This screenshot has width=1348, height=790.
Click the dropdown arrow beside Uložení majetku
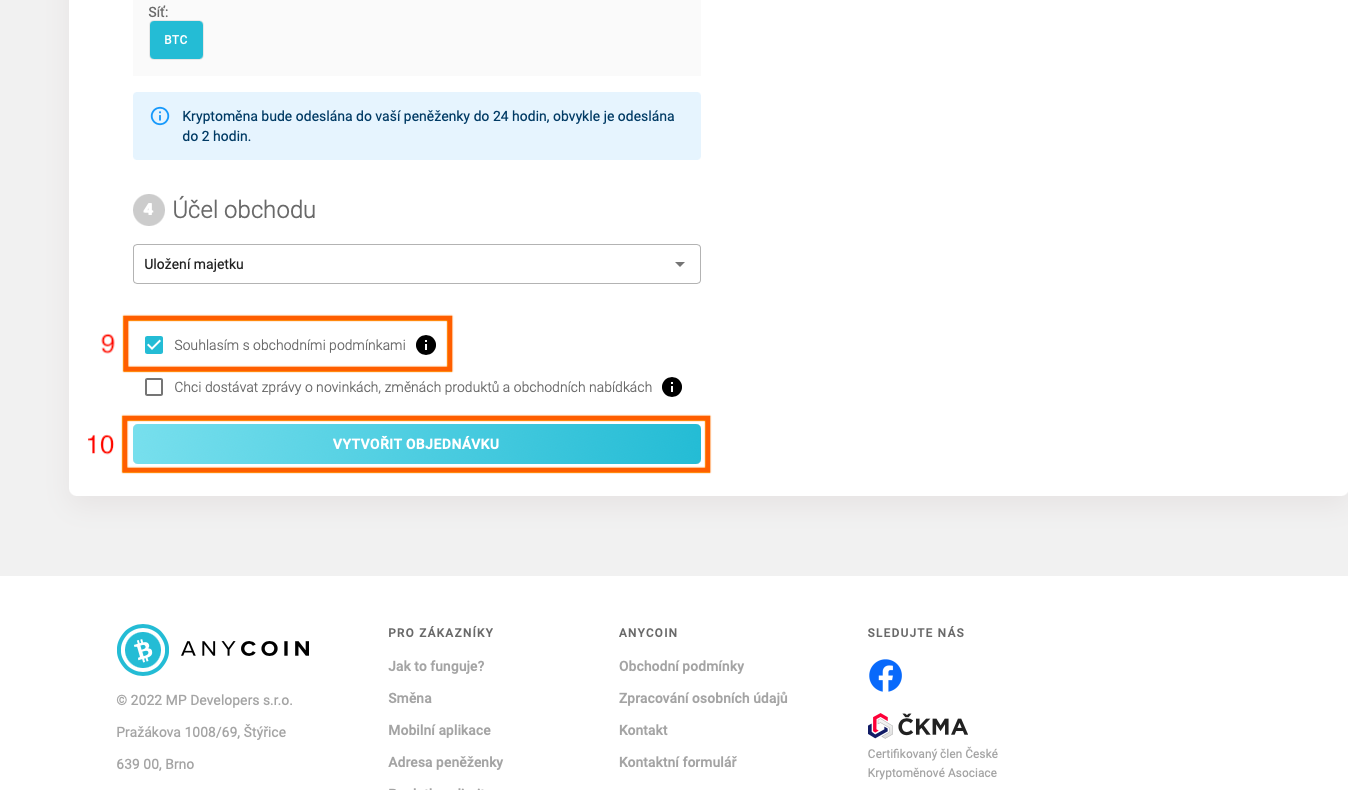(680, 265)
